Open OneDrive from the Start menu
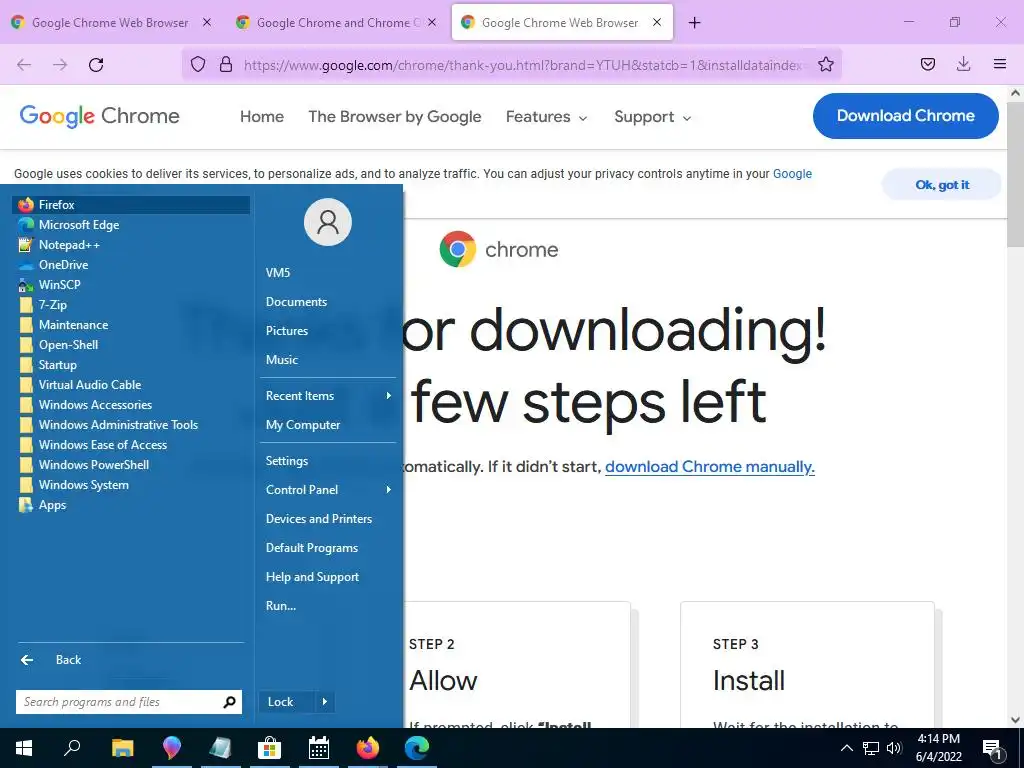The width and height of the screenshot is (1024, 768). point(131,264)
